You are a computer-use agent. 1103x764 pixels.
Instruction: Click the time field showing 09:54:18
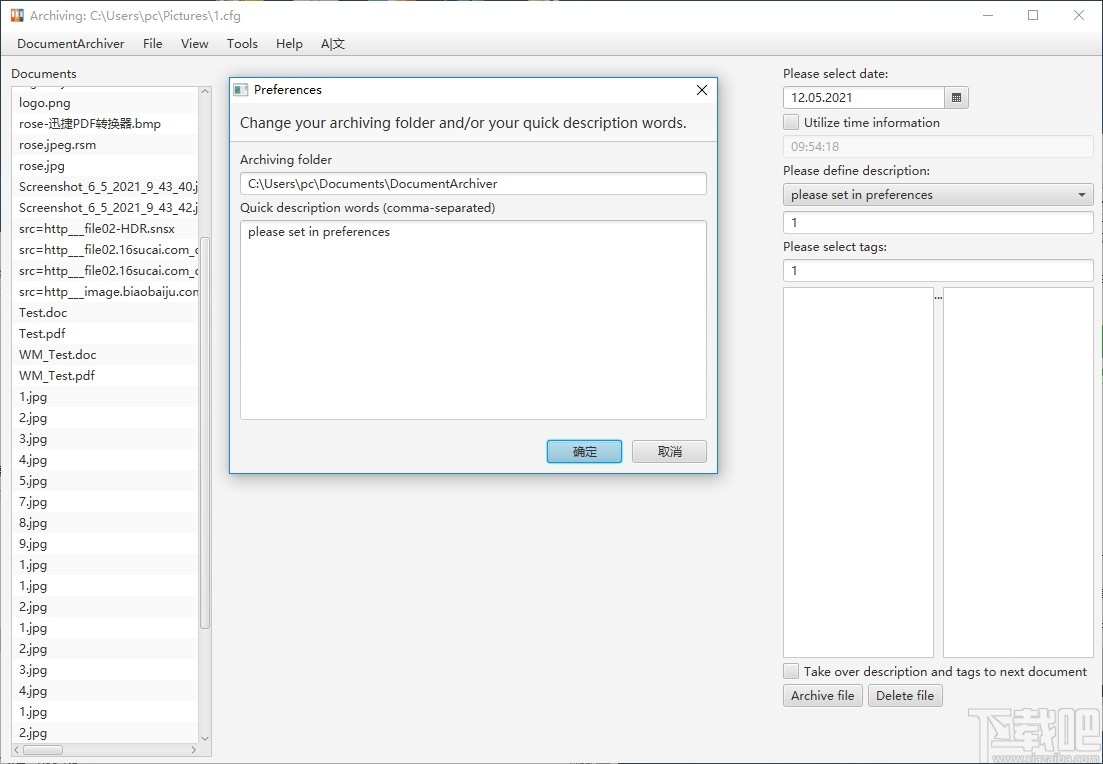tap(938, 146)
